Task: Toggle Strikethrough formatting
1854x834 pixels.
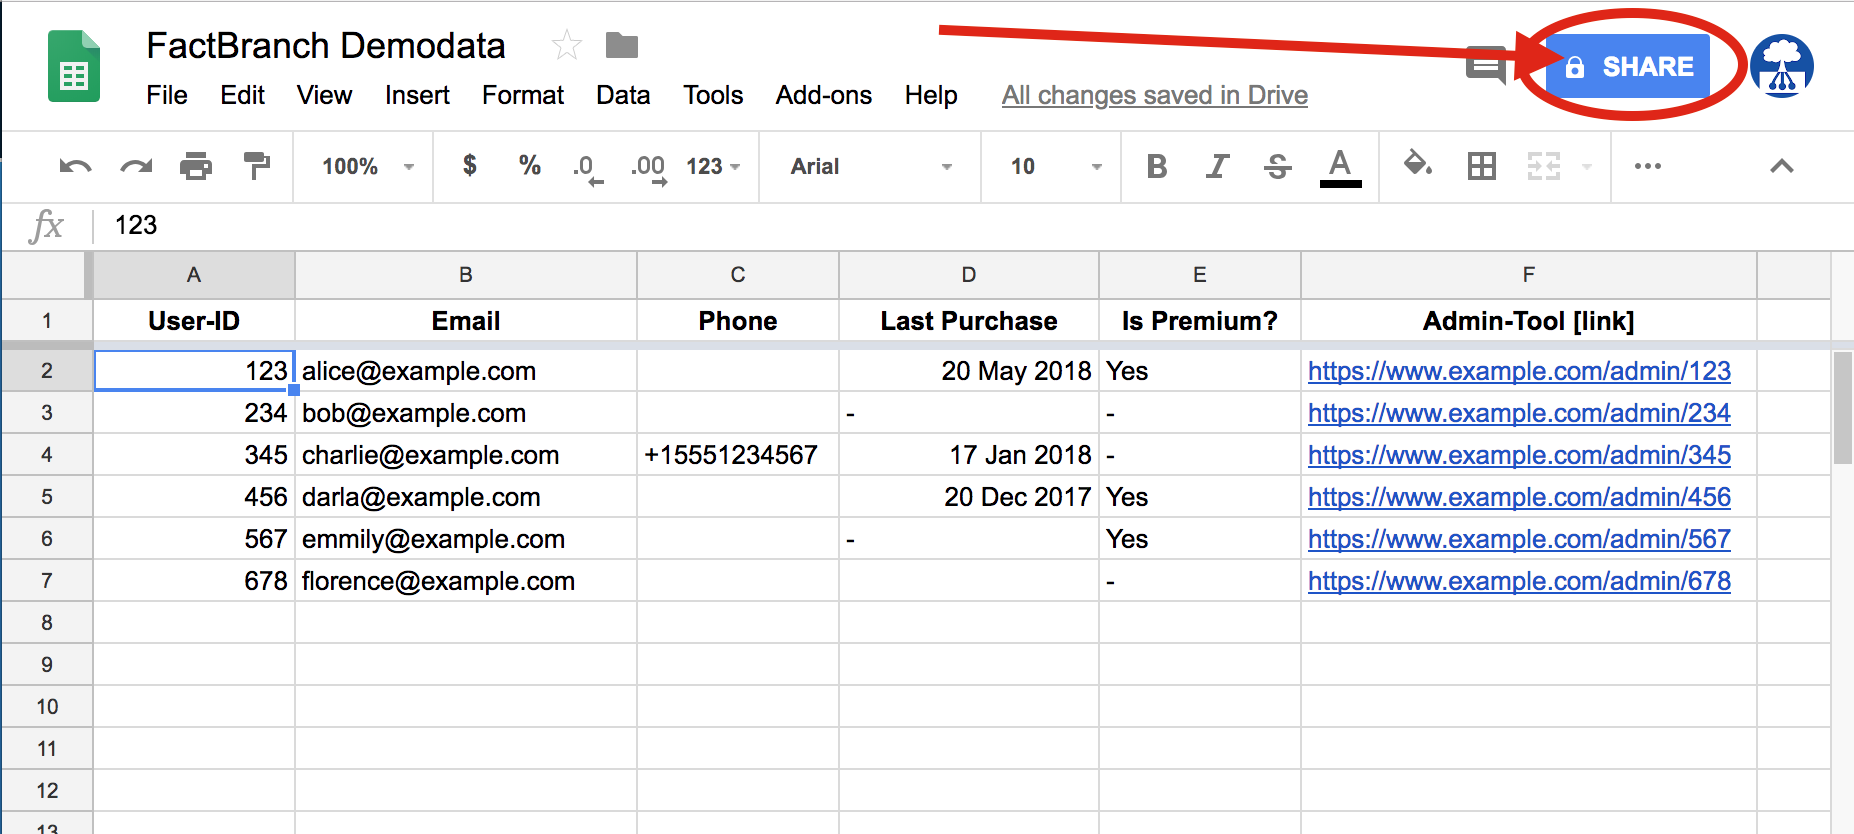Action: [x=1277, y=166]
